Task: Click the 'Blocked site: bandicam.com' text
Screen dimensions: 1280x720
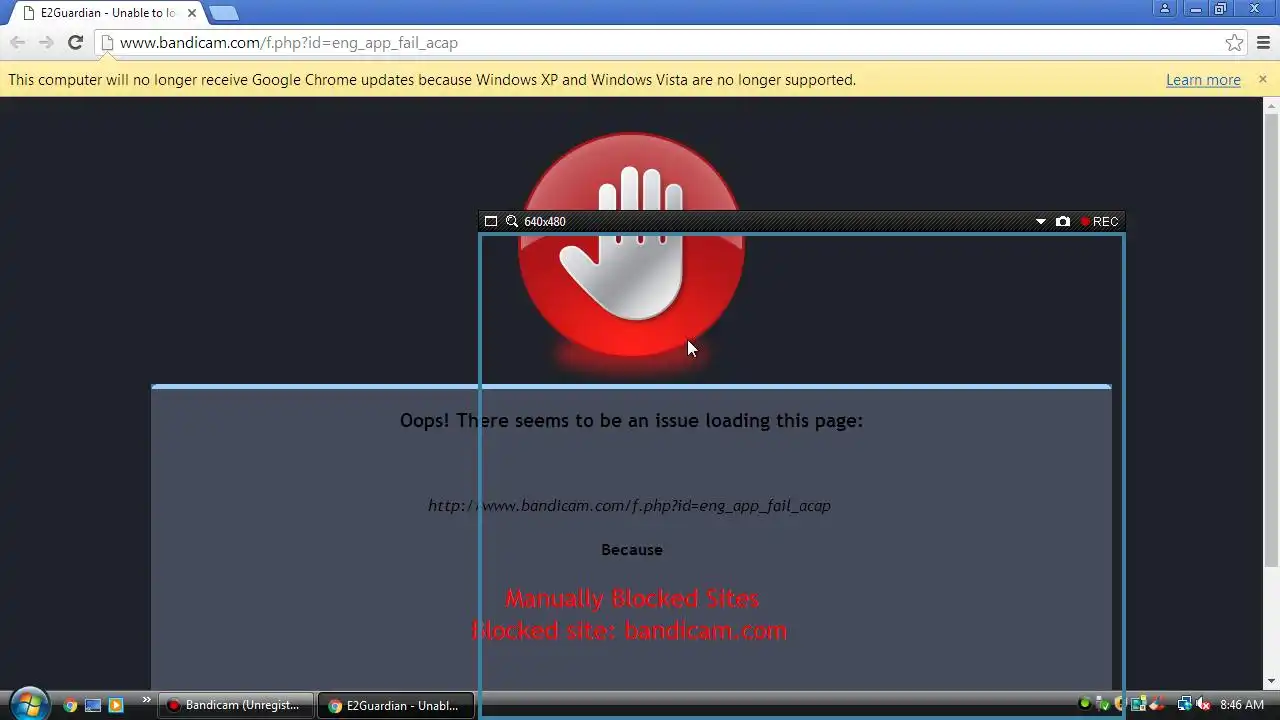Action: click(x=630, y=631)
